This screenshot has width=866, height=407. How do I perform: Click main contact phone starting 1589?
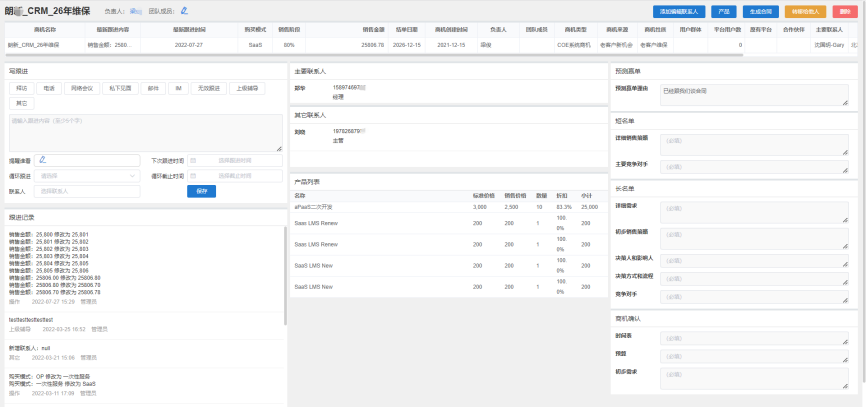pyautogui.click(x=349, y=88)
